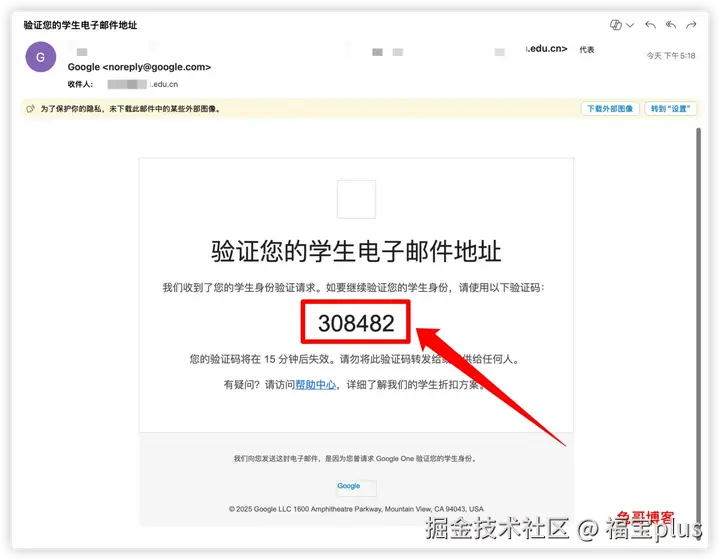Click the 代表 label in header

click(x=587, y=50)
